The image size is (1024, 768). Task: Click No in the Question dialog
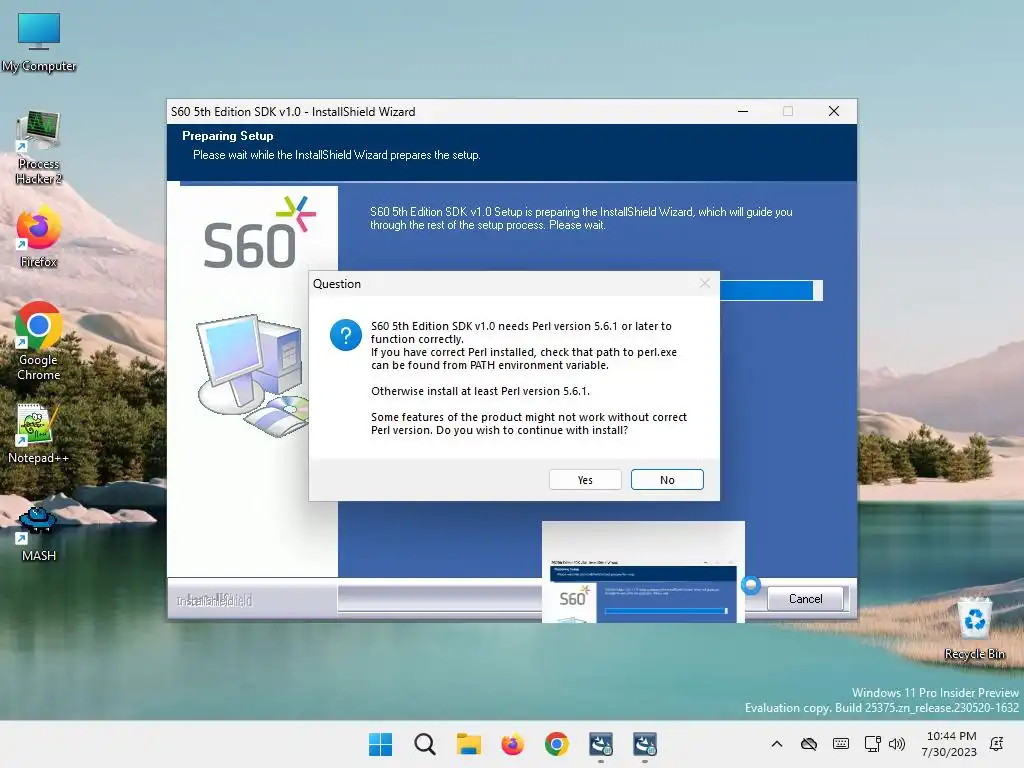pyautogui.click(x=667, y=480)
